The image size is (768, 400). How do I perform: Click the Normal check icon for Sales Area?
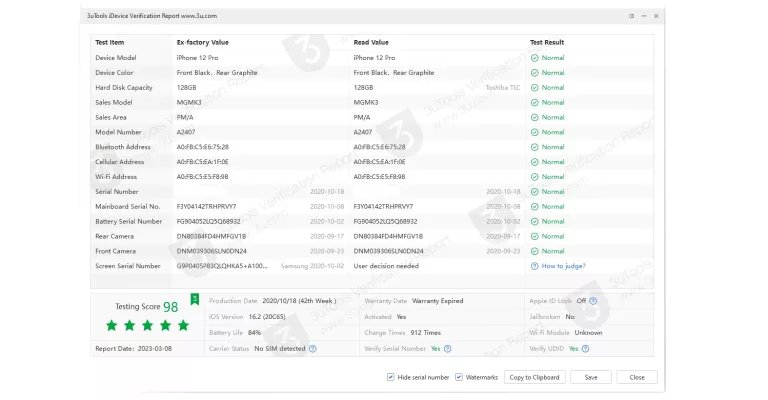[x=534, y=118]
